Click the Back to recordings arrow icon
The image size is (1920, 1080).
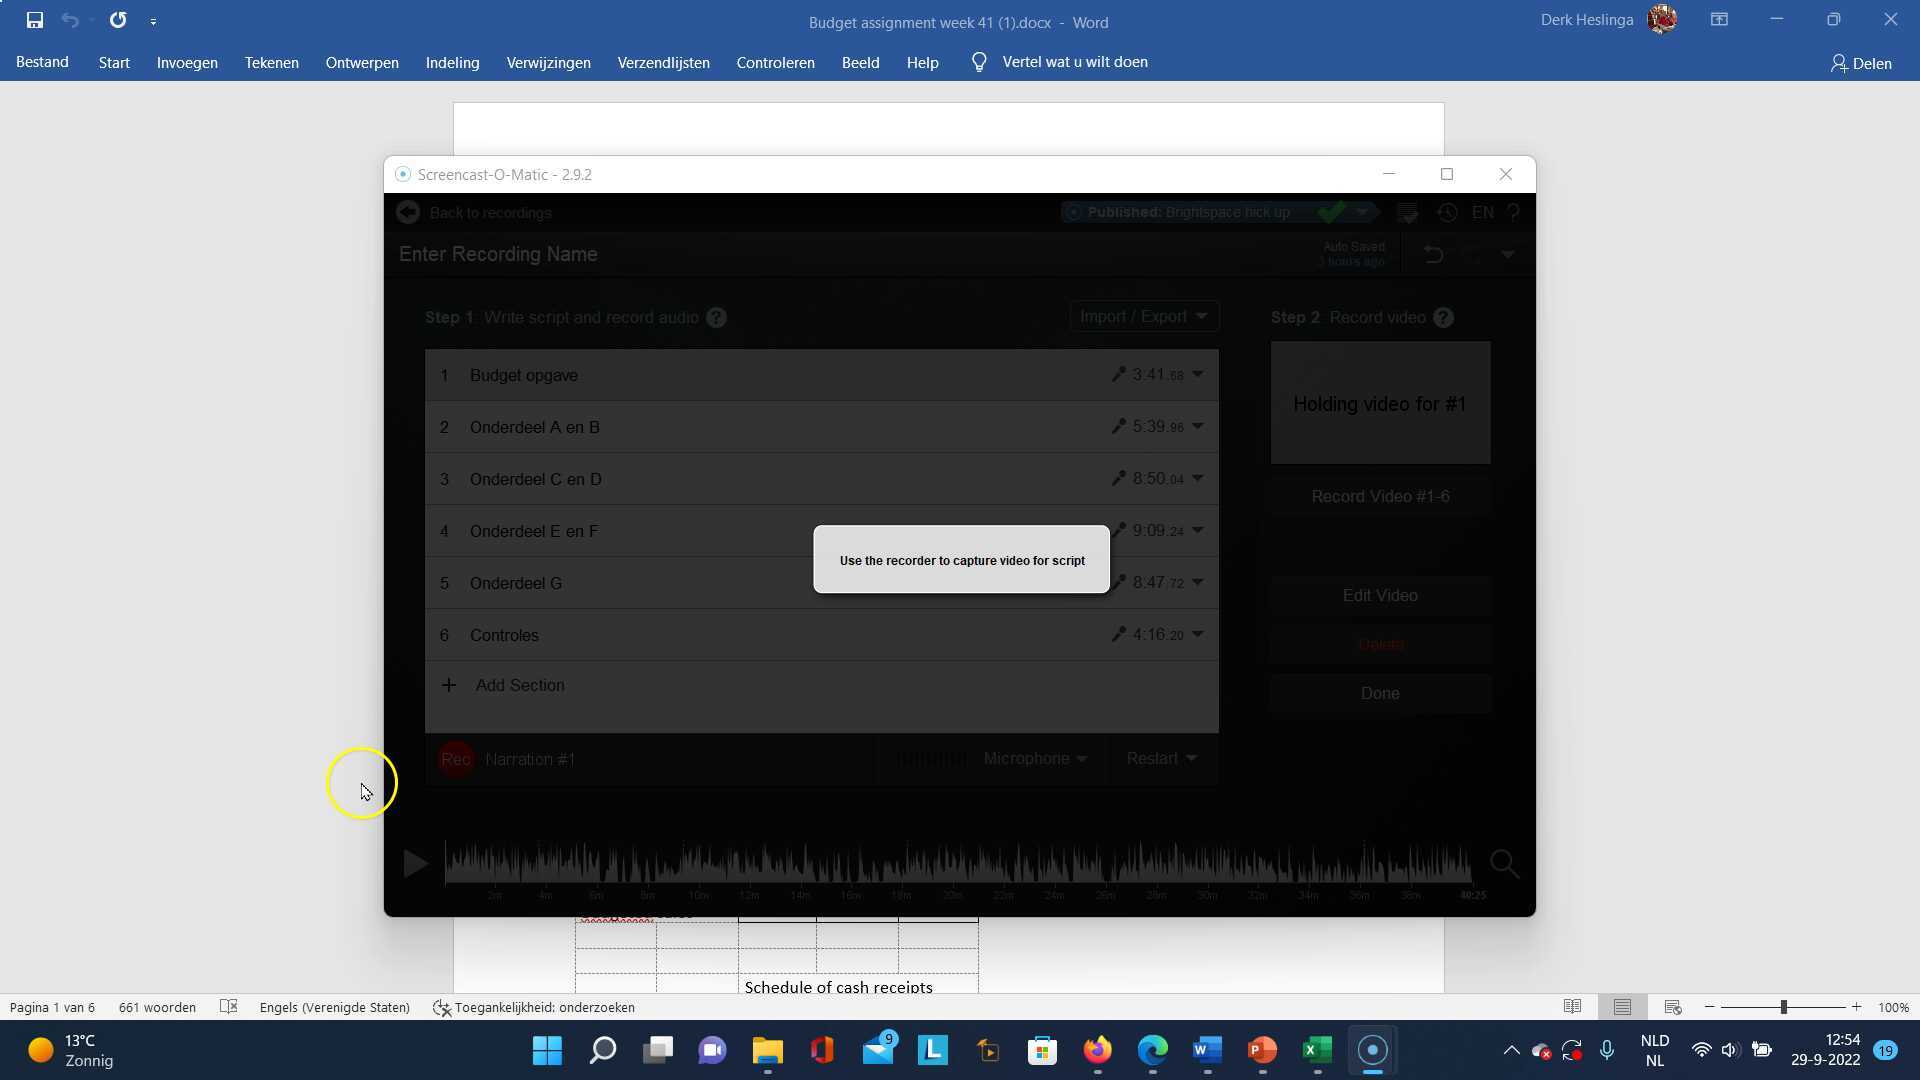click(x=407, y=213)
